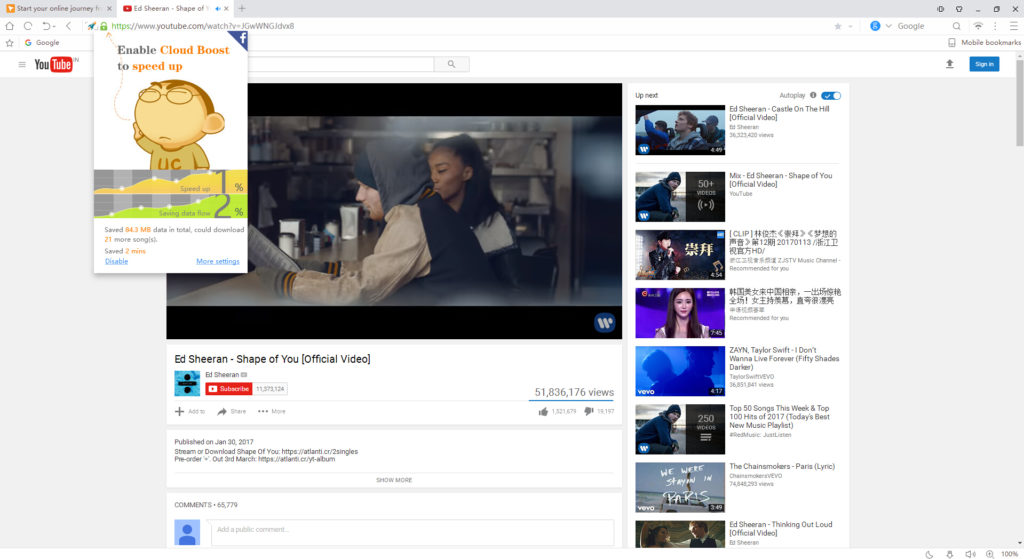This screenshot has height=559, width=1024.
Task: Mute the Ed Sheeran tab via speaker icon
Action: click(217, 8)
